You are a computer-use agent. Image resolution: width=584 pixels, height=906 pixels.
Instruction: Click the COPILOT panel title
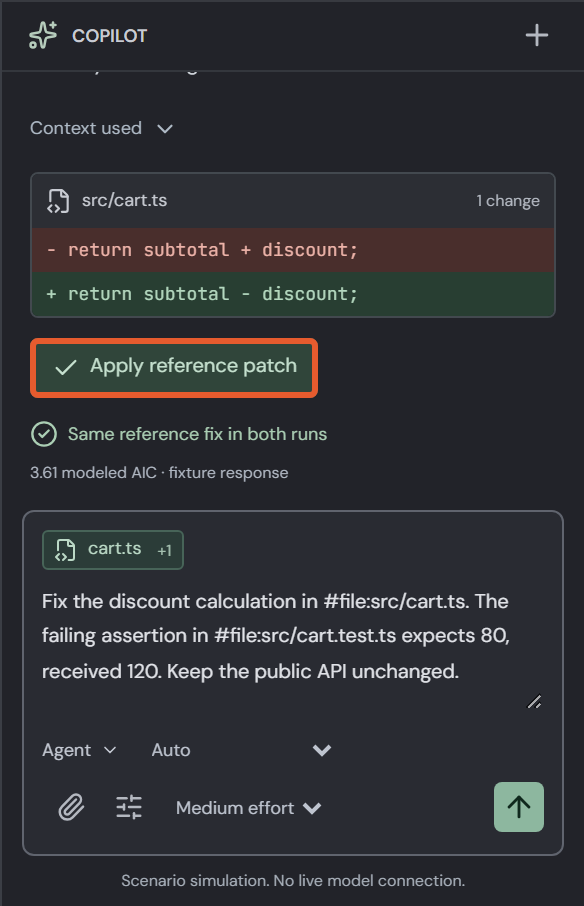click(109, 36)
